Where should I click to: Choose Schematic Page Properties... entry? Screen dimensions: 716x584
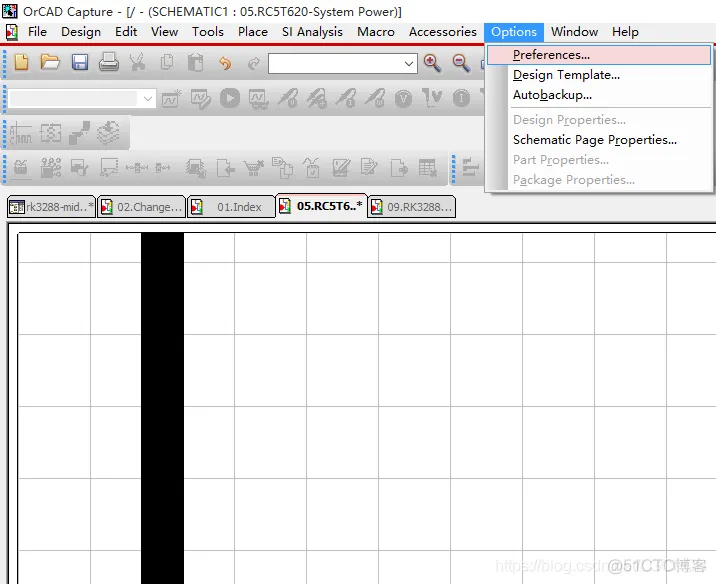[x=599, y=140]
